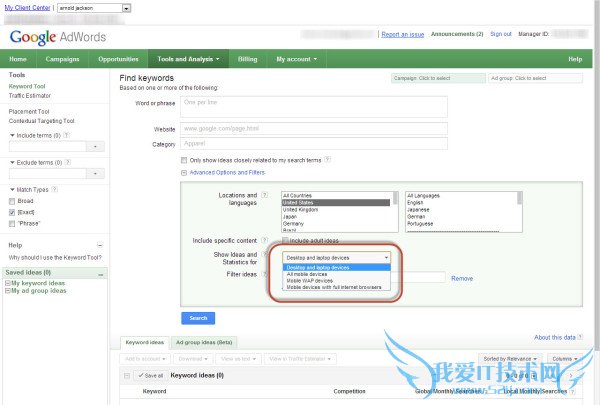This screenshot has width=600, height=405.
Task: Click help icon next to 'Only show ideas closely related to my search terms'
Action: pos(328,160)
